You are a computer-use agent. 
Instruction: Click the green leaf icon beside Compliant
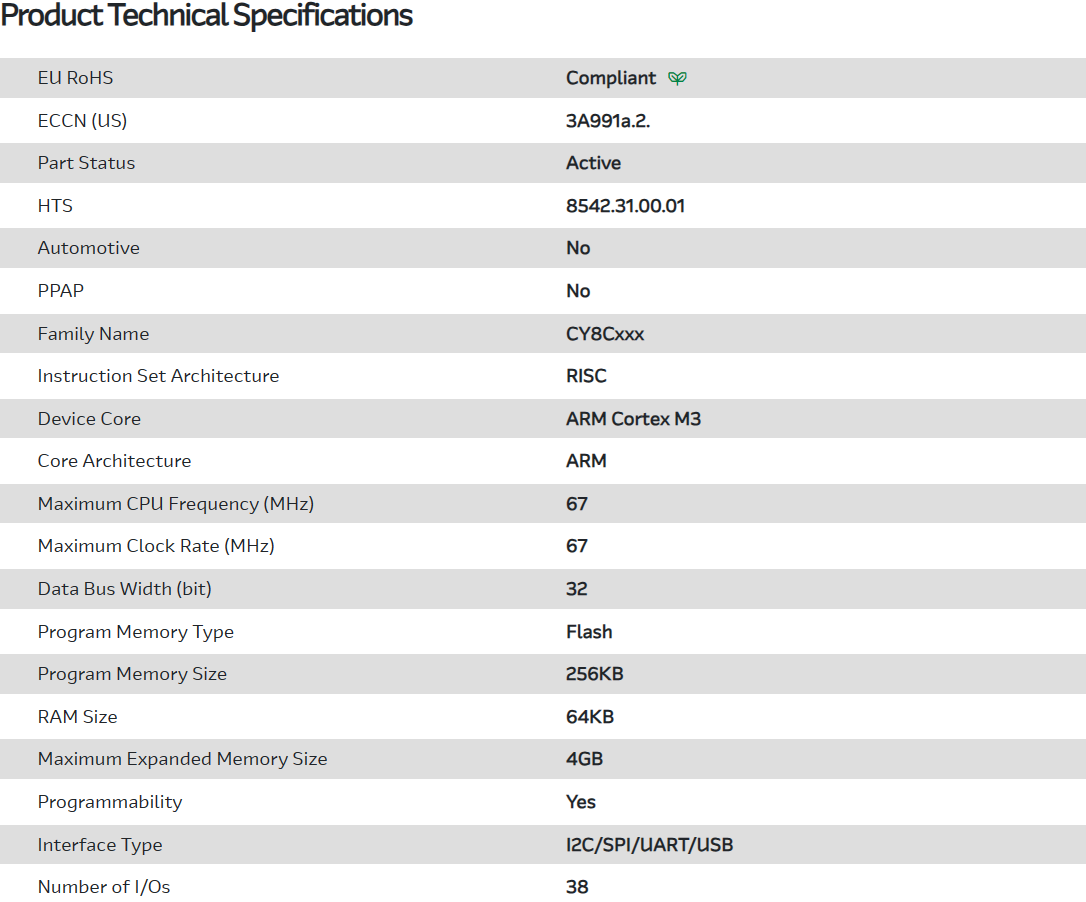pyautogui.click(x=678, y=78)
